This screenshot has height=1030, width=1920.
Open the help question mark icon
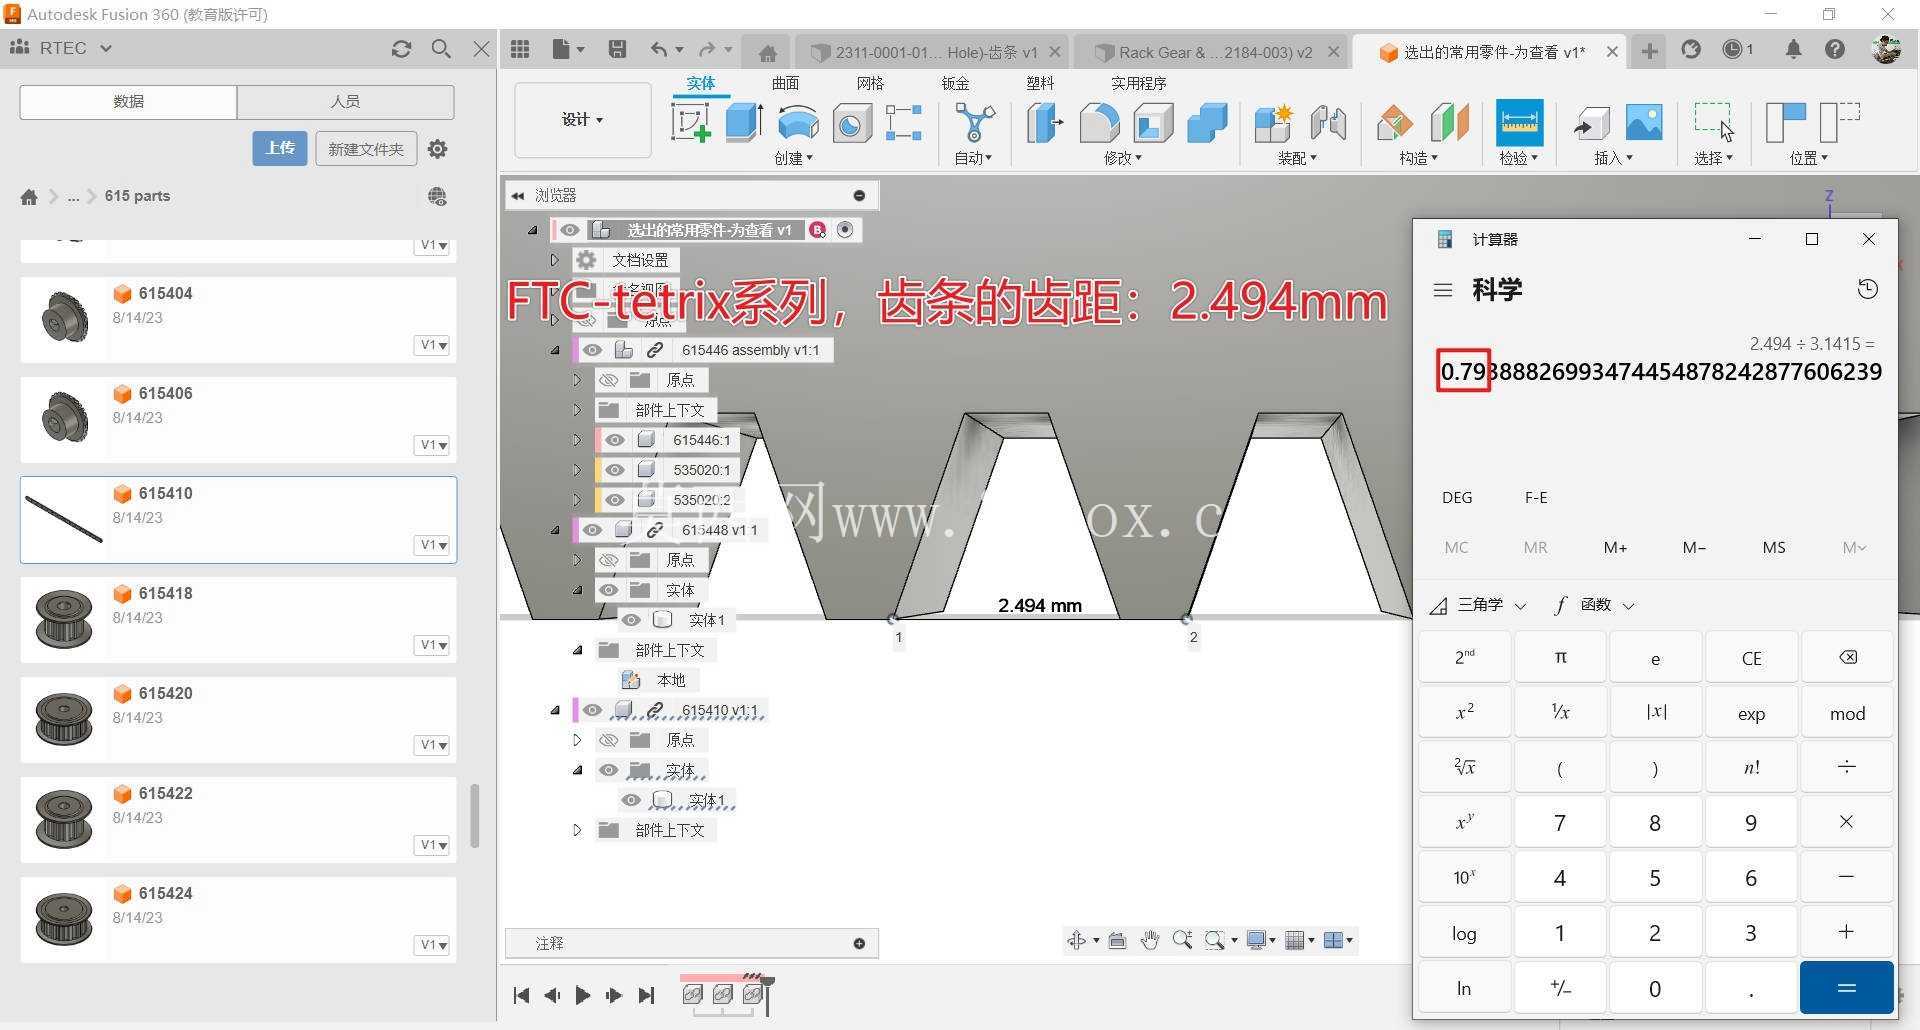click(1834, 49)
